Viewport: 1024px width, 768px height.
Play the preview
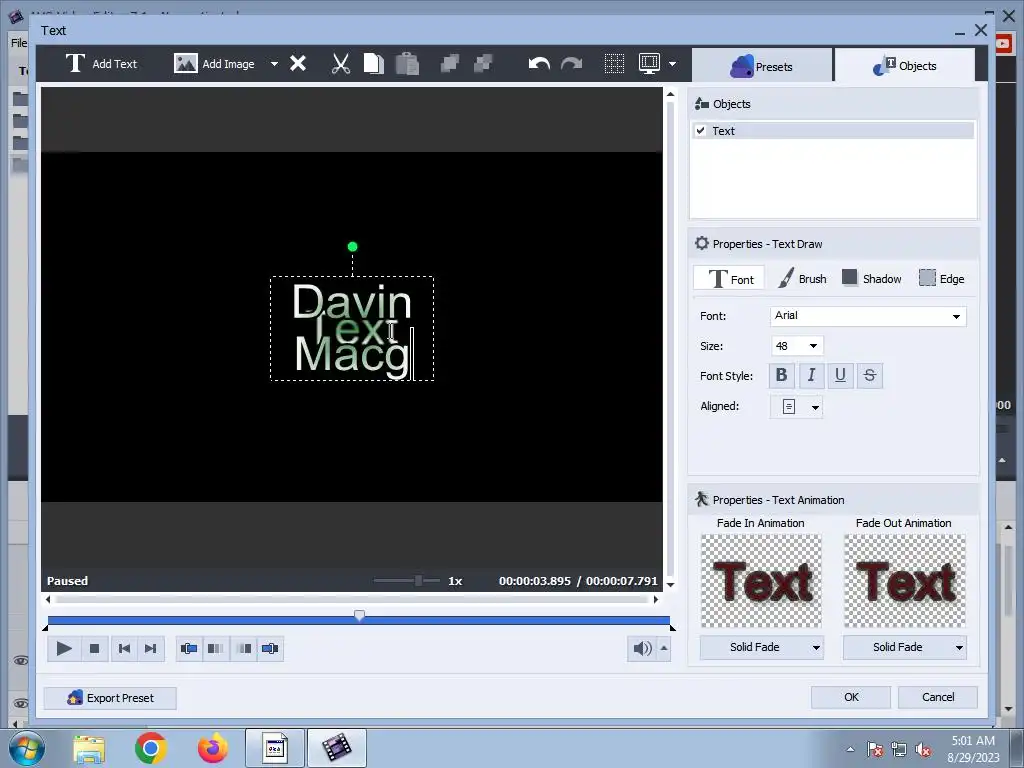63,648
